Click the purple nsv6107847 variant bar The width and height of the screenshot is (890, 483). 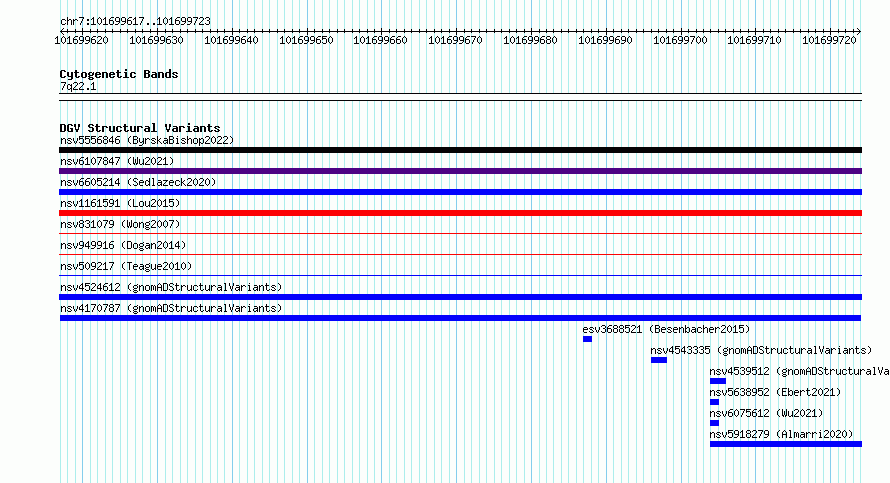point(460,171)
